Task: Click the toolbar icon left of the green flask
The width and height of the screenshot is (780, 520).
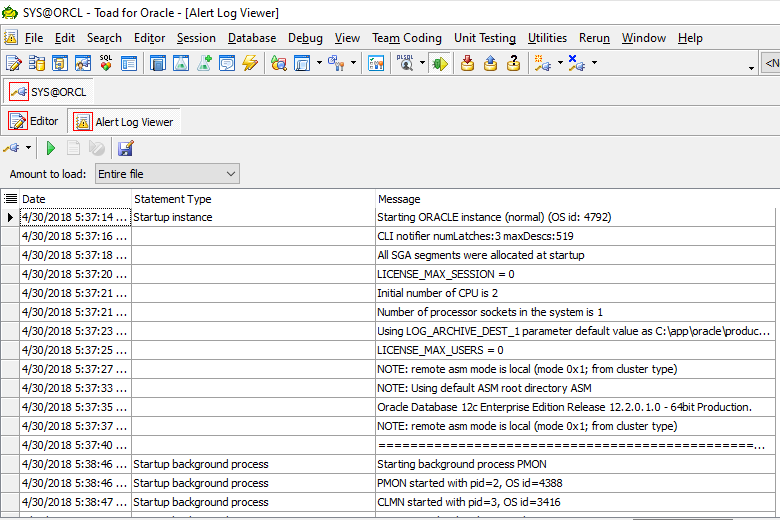Action: pos(158,63)
